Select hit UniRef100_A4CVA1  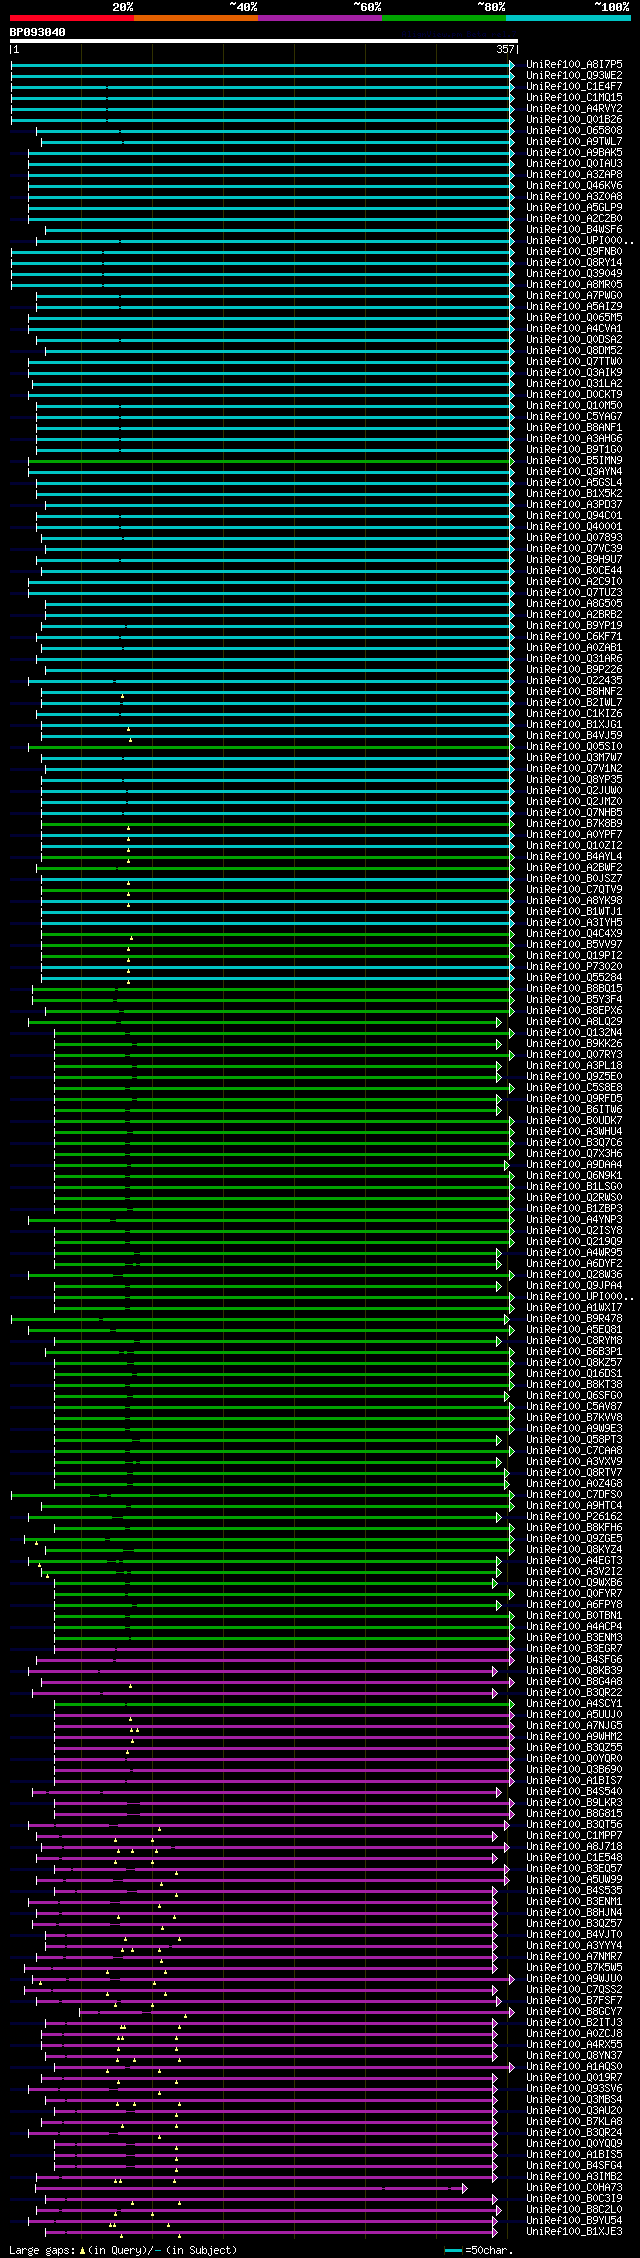click(x=574, y=328)
